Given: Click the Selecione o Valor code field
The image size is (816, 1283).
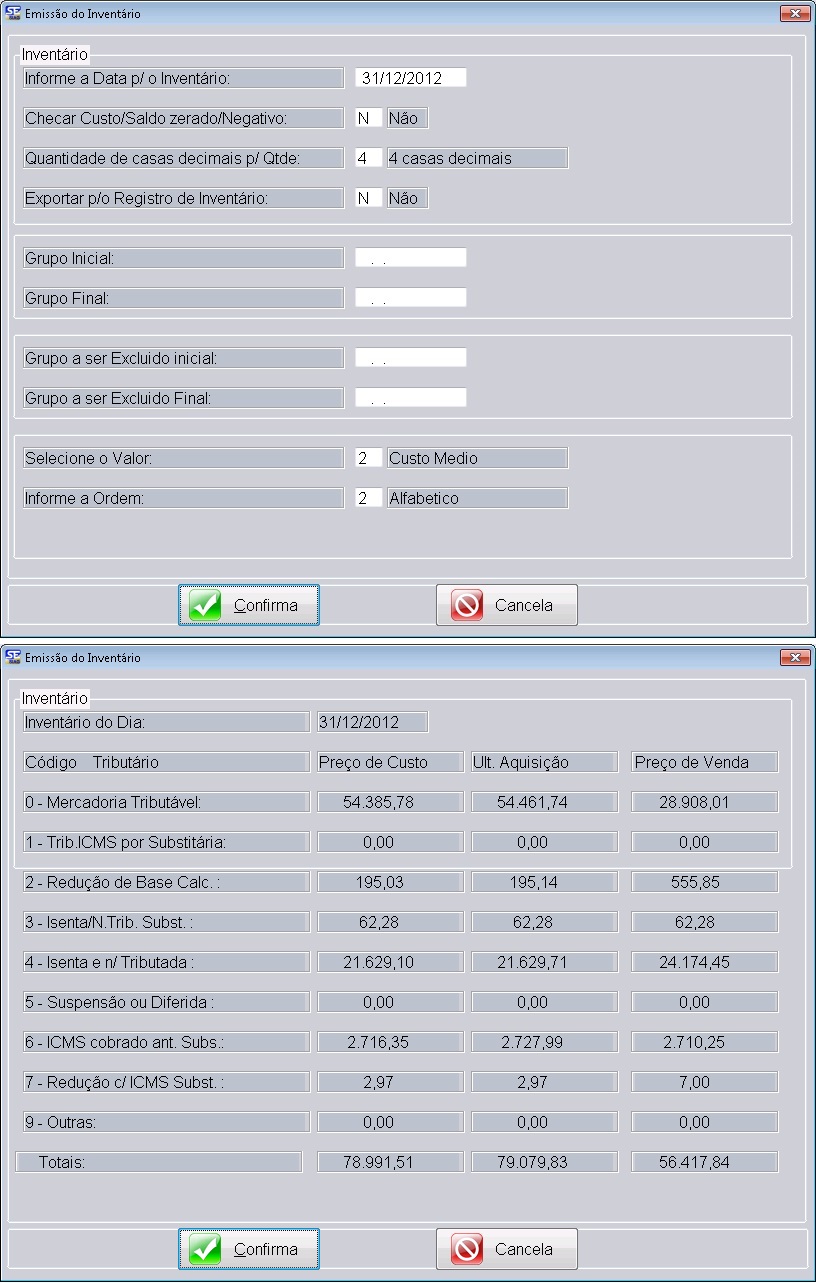Looking at the screenshot, I should [368, 458].
